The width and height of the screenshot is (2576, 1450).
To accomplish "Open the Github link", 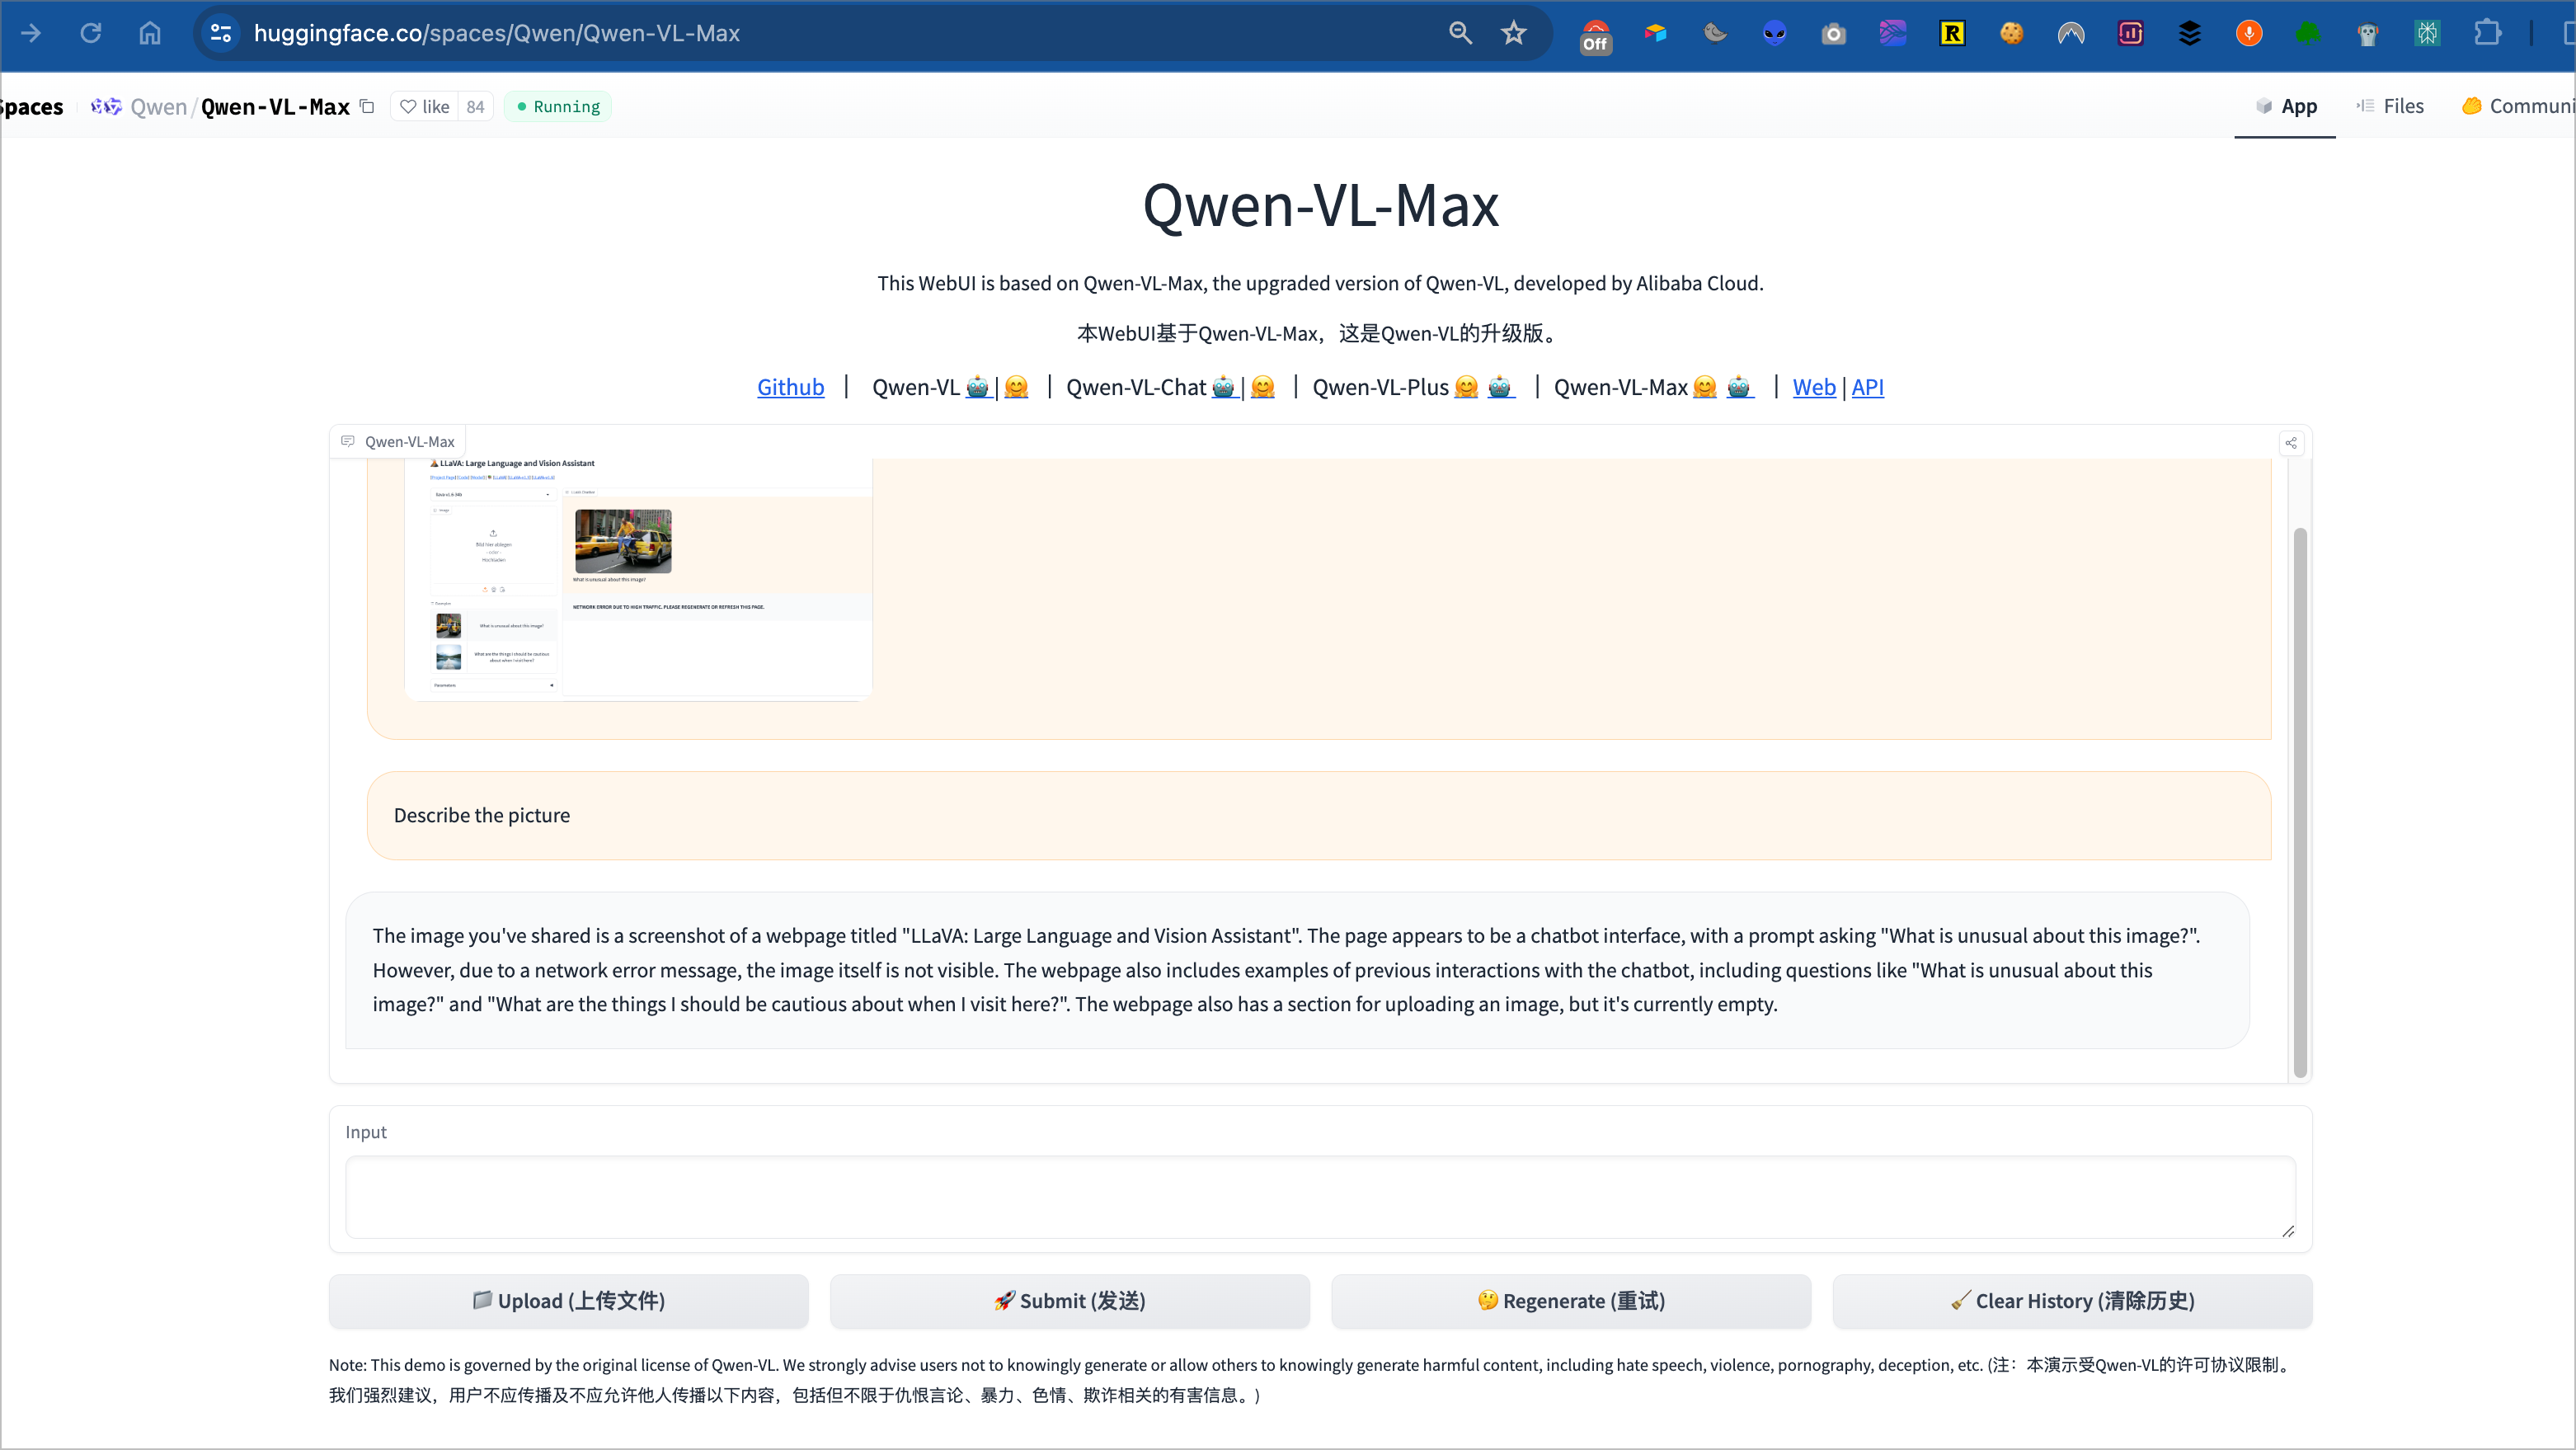I will point(790,387).
